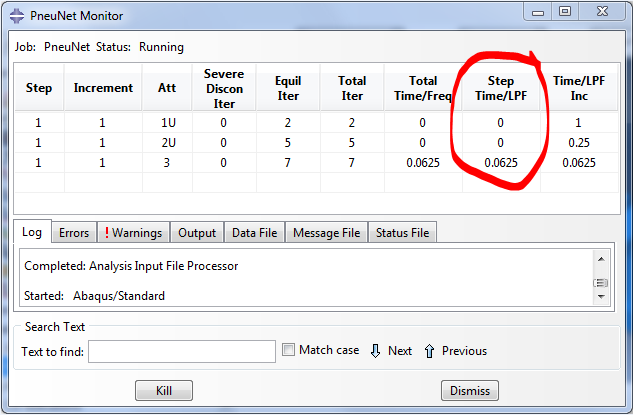Click the Completed: Analysis Input File Processor line

pos(131,266)
